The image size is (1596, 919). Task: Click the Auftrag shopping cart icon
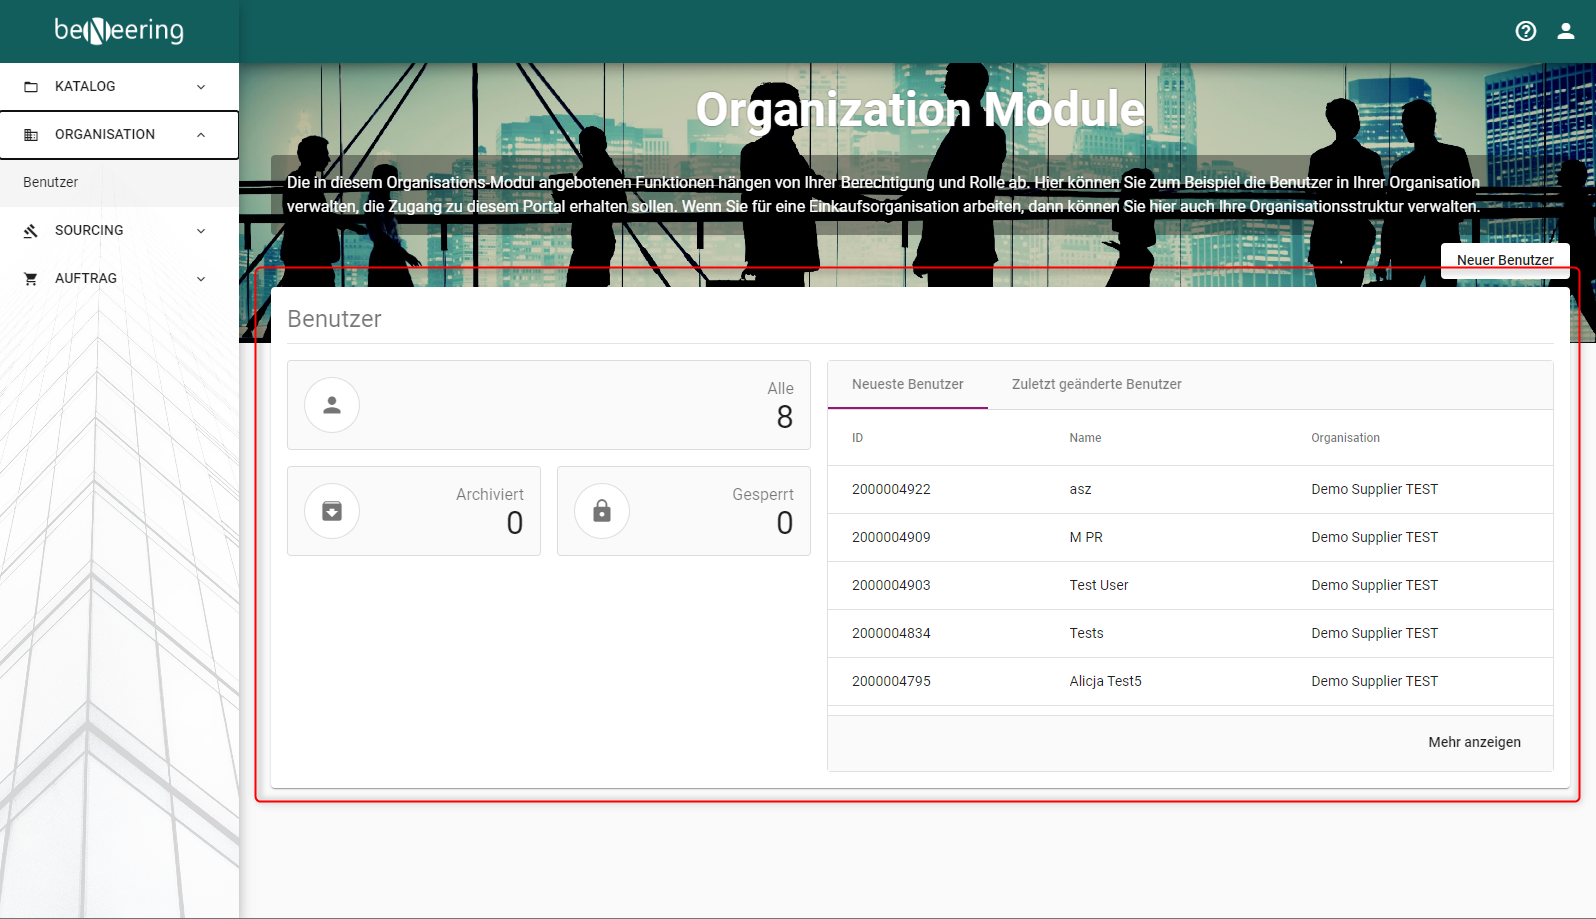point(31,279)
